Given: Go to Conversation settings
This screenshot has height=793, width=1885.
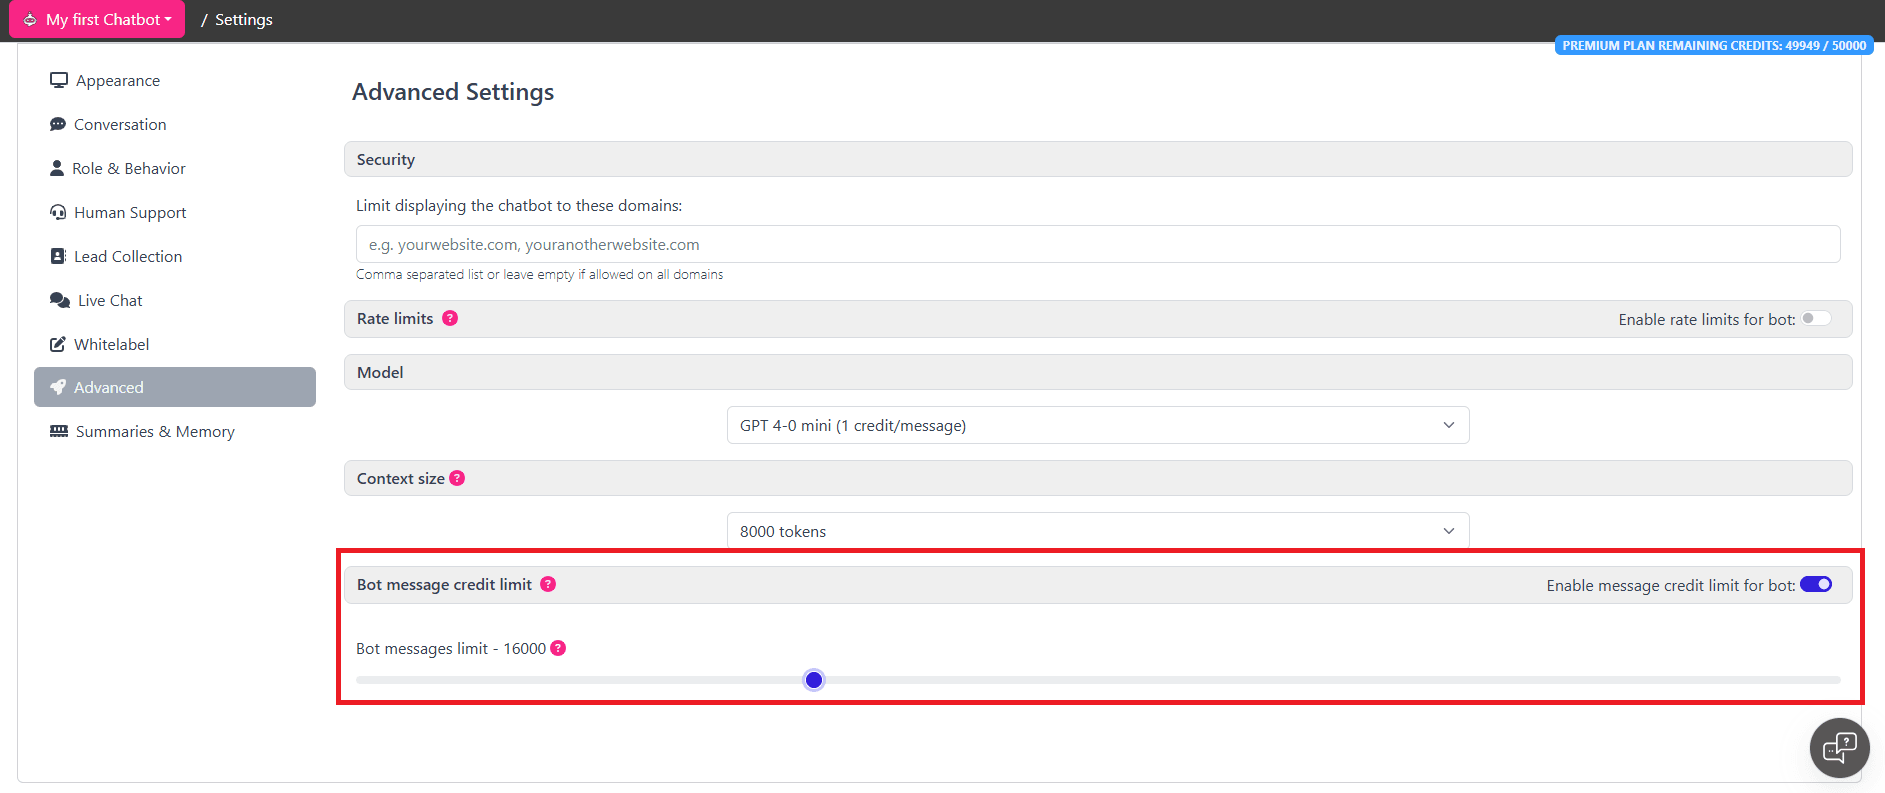Looking at the screenshot, I should (x=120, y=124).
